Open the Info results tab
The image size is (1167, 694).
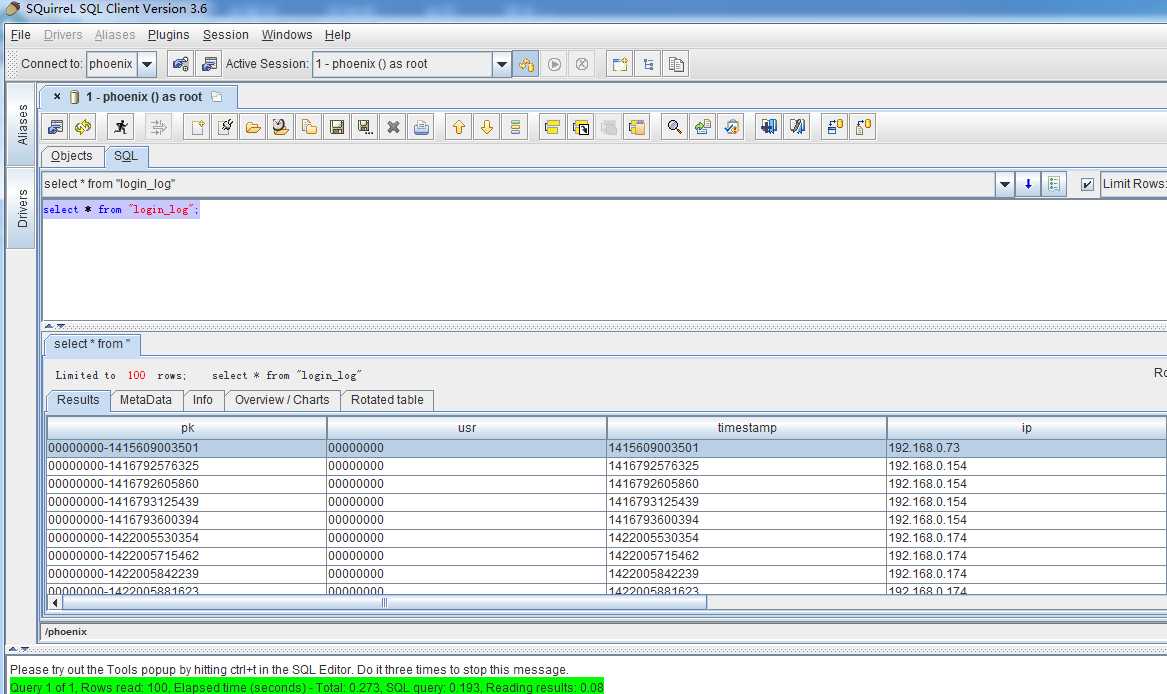tap(202, 400)
